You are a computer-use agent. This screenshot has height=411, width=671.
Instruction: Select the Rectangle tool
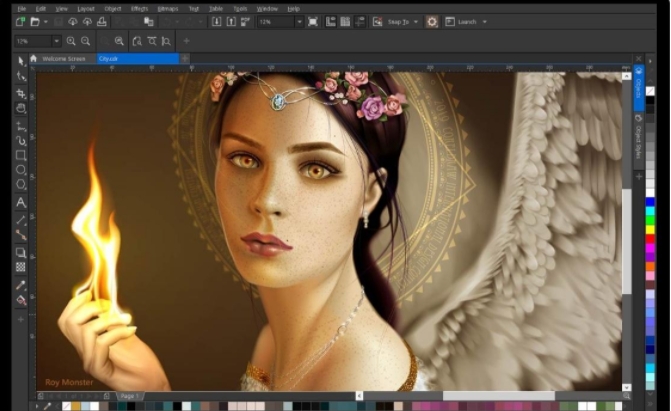[21, 155]
